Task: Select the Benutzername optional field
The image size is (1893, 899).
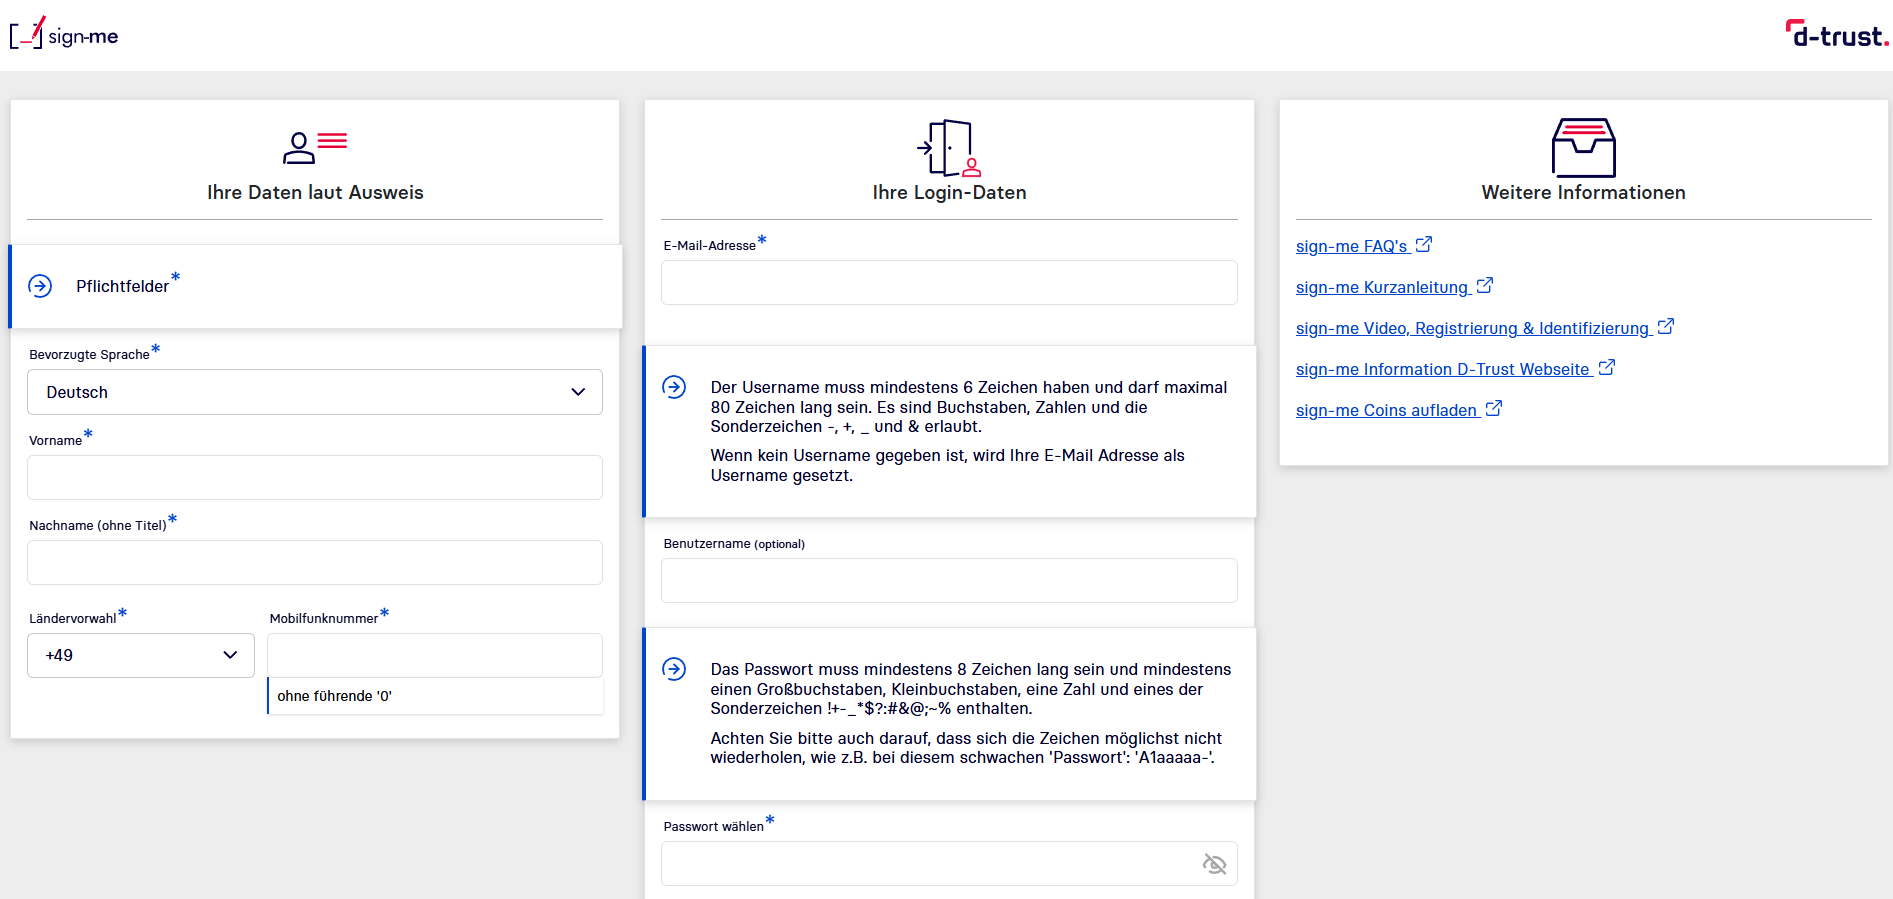Action: click(948, 580)
